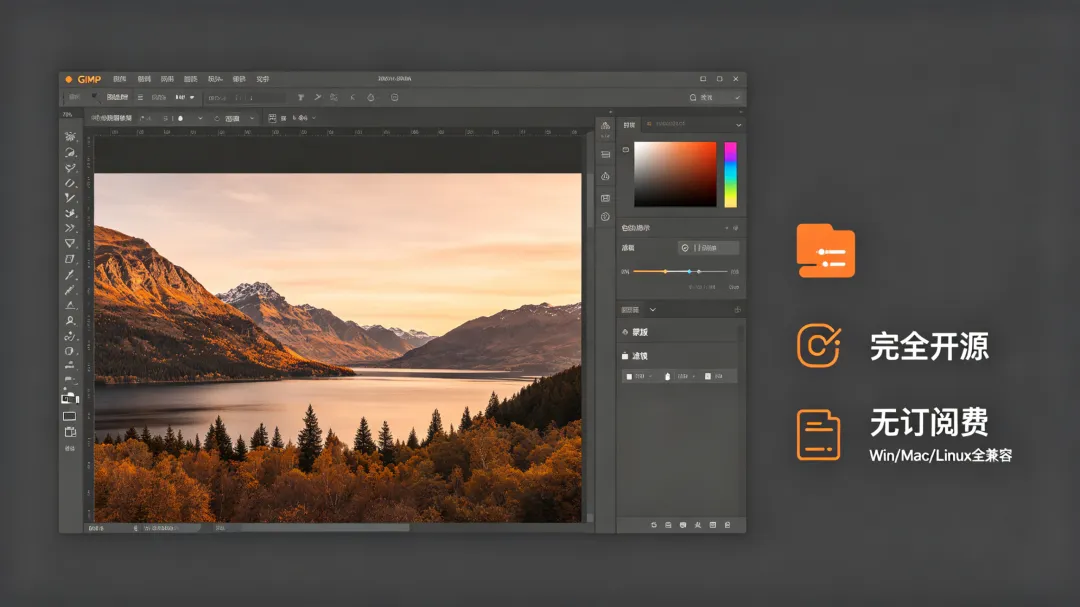Click the grid icon in the tool options bar

tap(272, 119)
